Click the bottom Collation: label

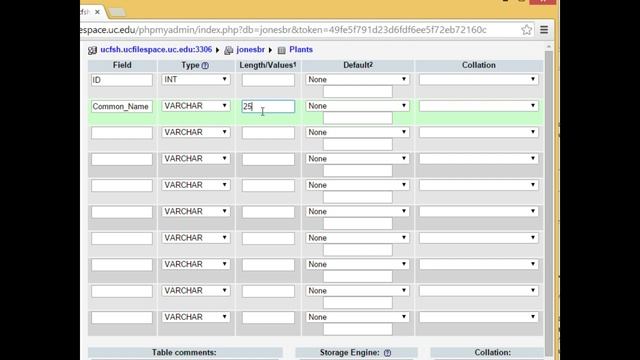point(492,353)
